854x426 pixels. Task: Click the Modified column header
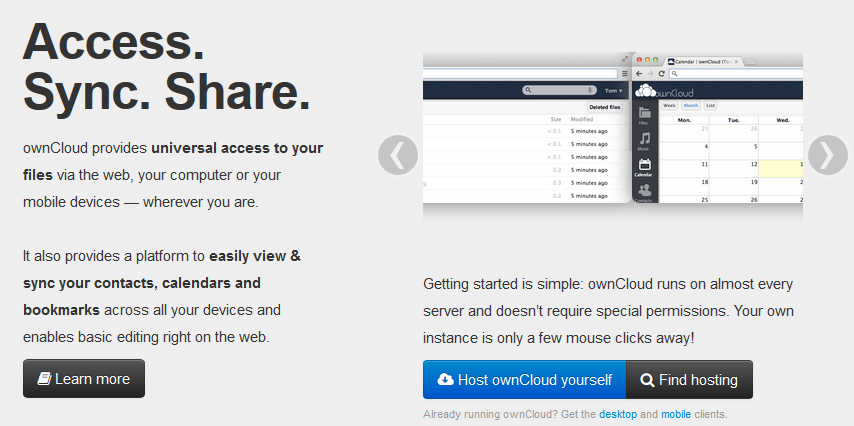(x=582, y=119)
